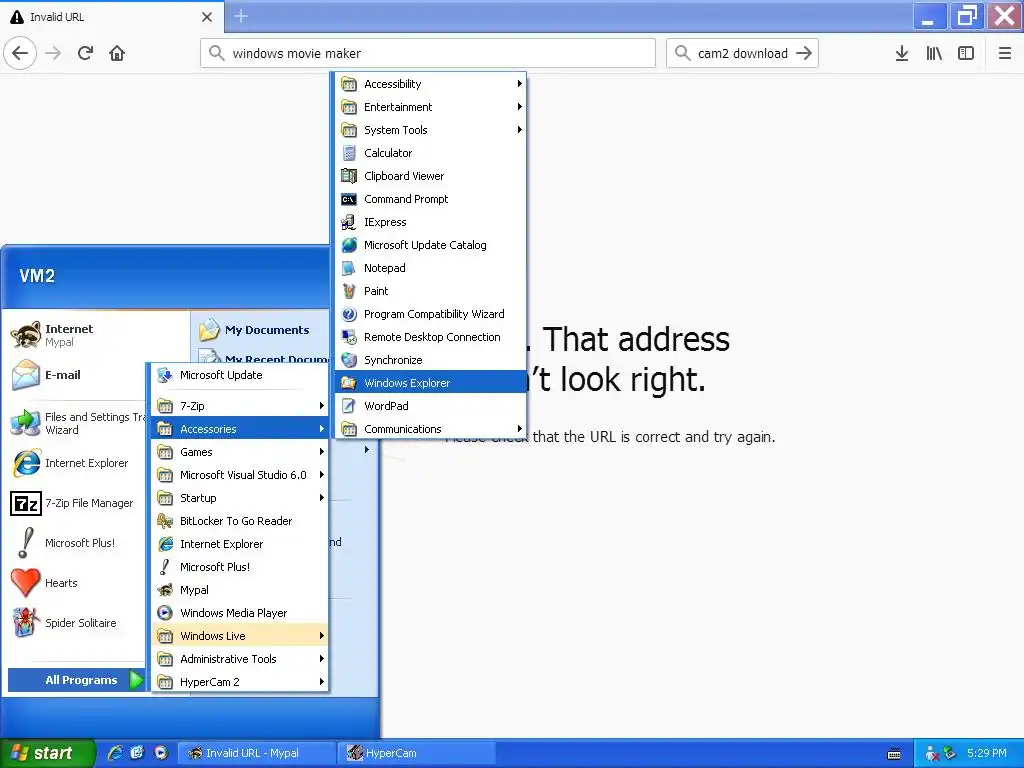This screenshot has width=1024, height=768.
Task: Open Remote Desktop Connection
Action: click(x=430, y=337)
